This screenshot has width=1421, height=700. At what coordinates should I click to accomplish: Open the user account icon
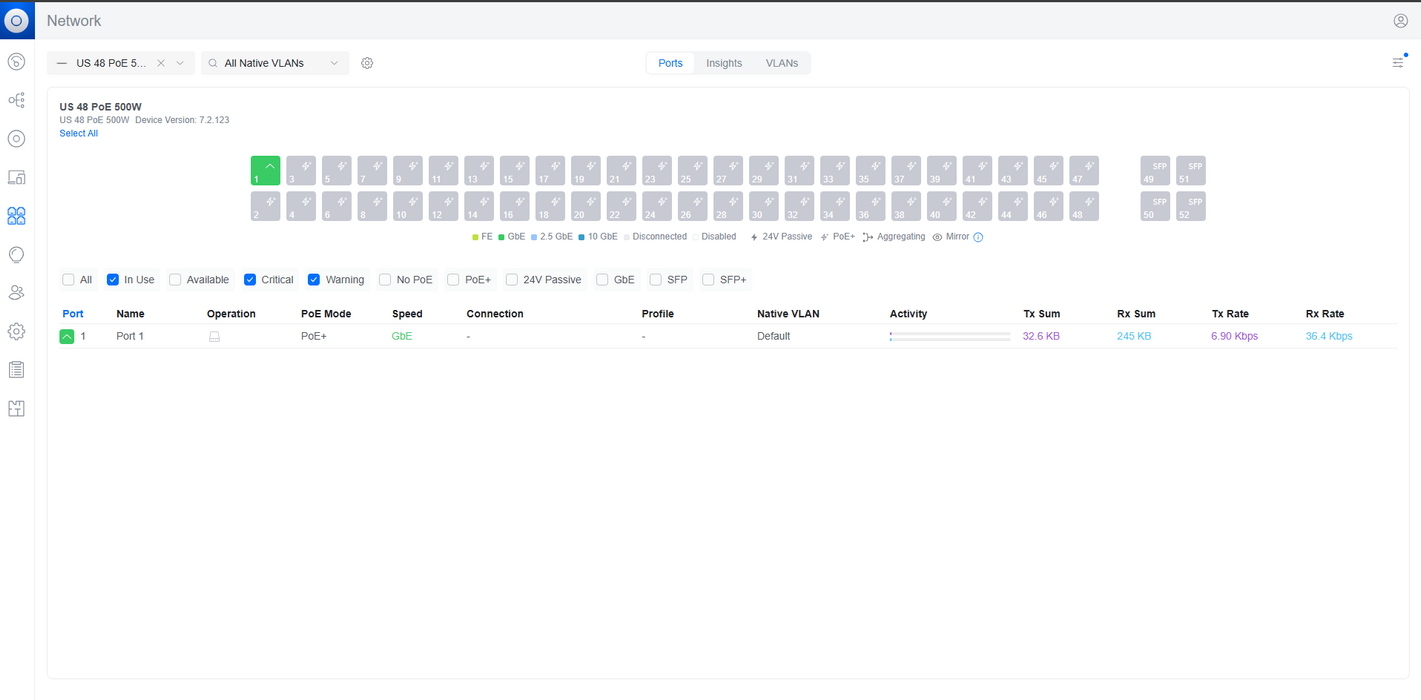[x=1400, y=21]
